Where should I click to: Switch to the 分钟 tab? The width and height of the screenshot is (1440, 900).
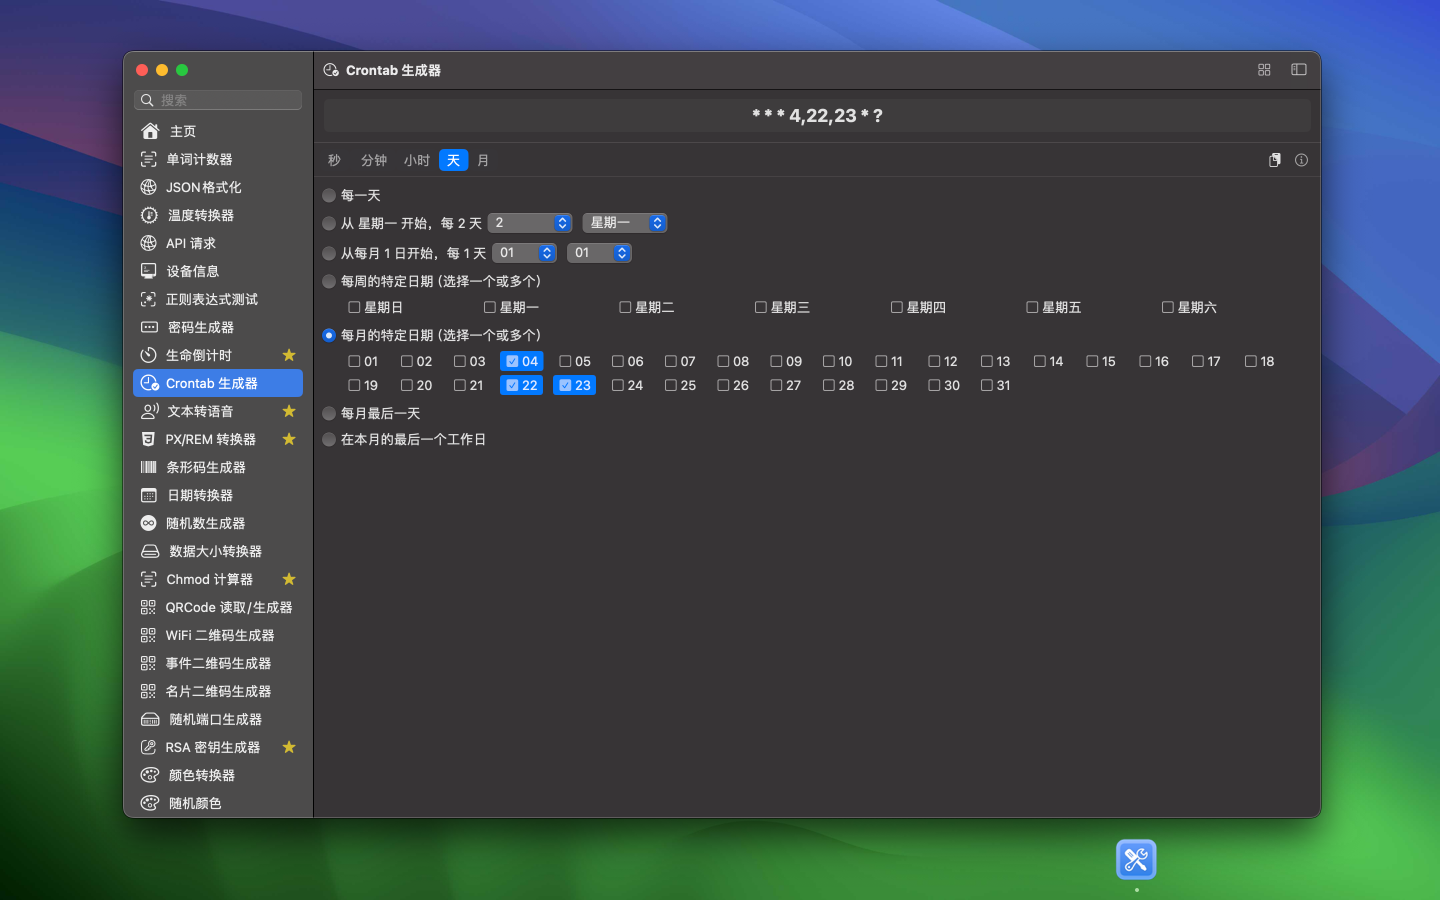374,160
